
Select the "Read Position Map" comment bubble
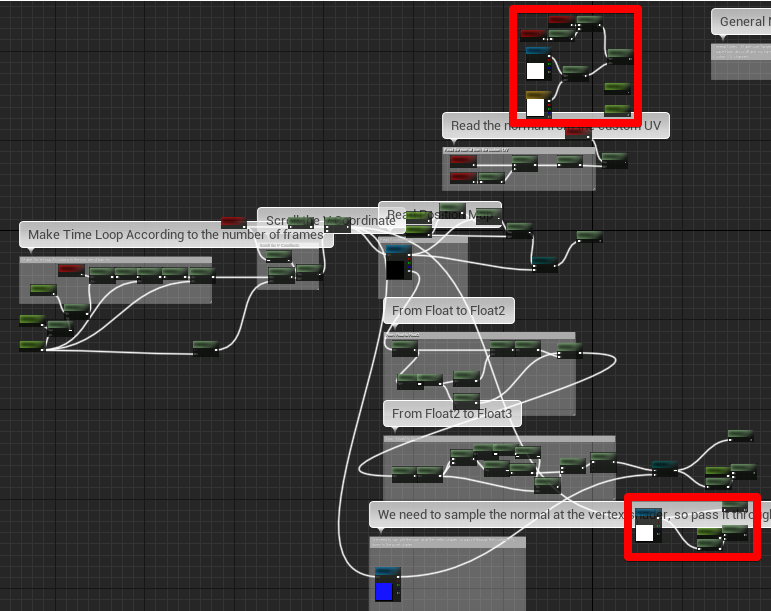[x=440, y=214]
